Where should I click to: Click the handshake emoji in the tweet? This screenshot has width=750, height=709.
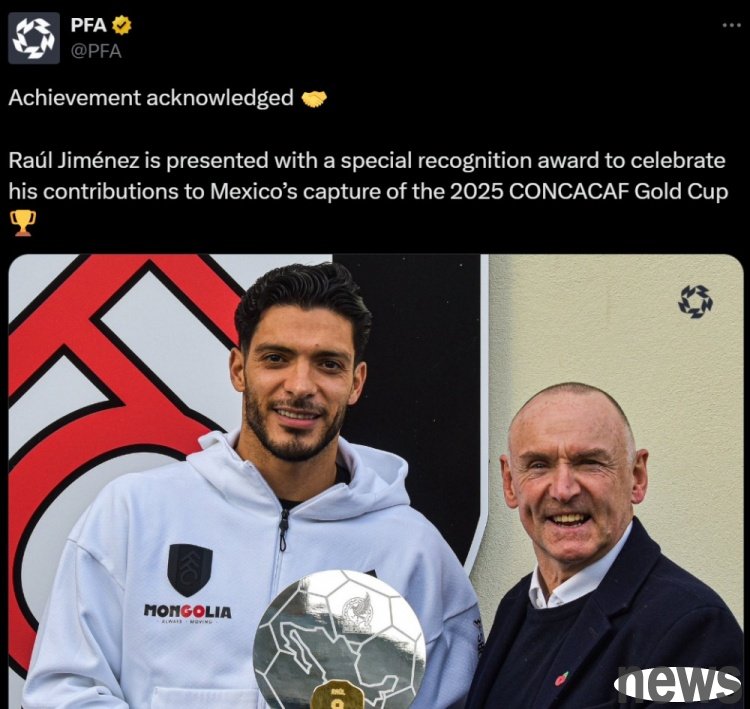point(314,99)
